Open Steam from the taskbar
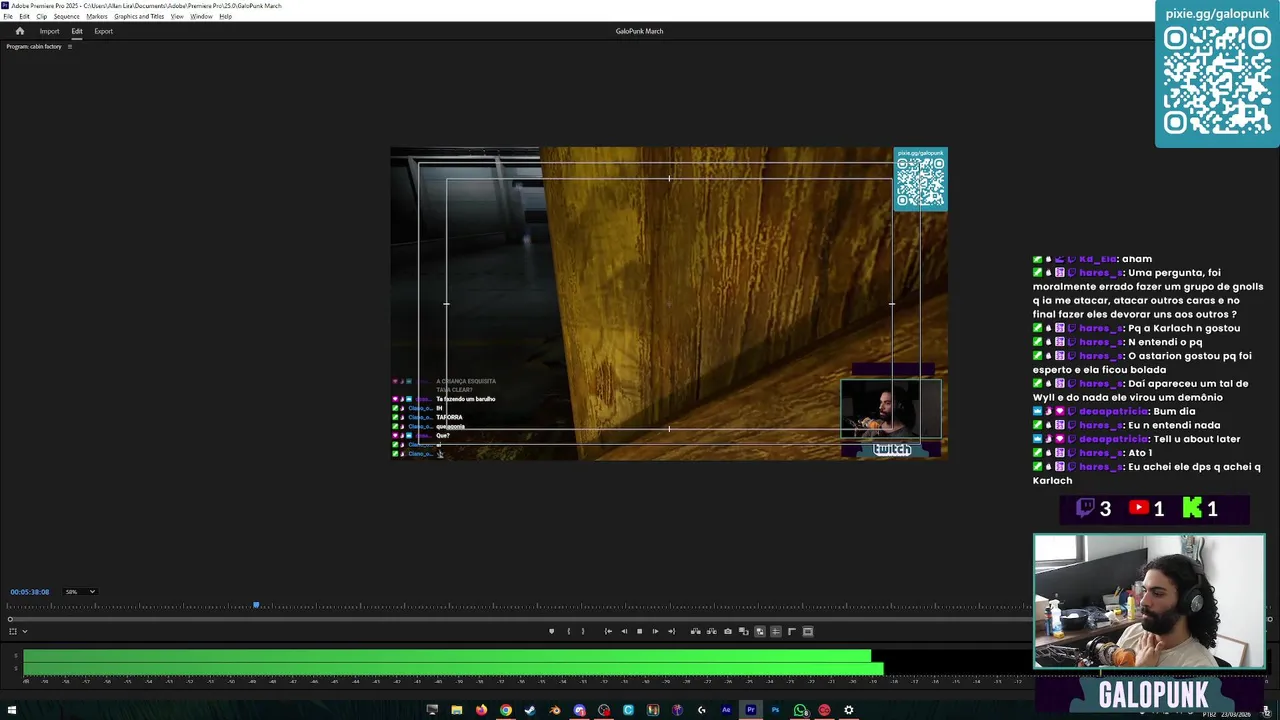This screenshot has height=720, width=1280. coord(530,710)
